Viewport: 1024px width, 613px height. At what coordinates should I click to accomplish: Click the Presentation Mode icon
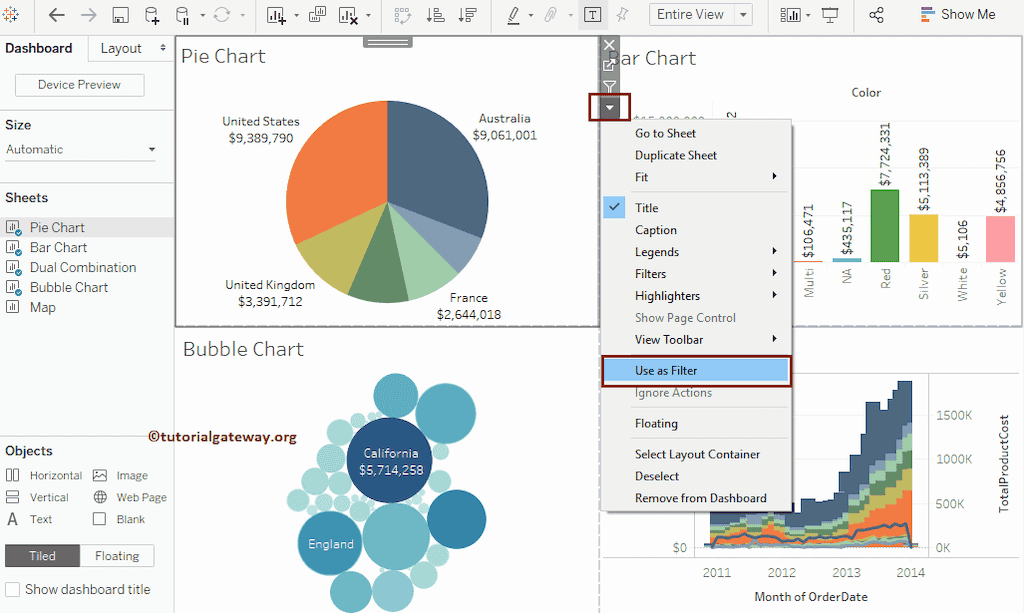pos(830,15)
